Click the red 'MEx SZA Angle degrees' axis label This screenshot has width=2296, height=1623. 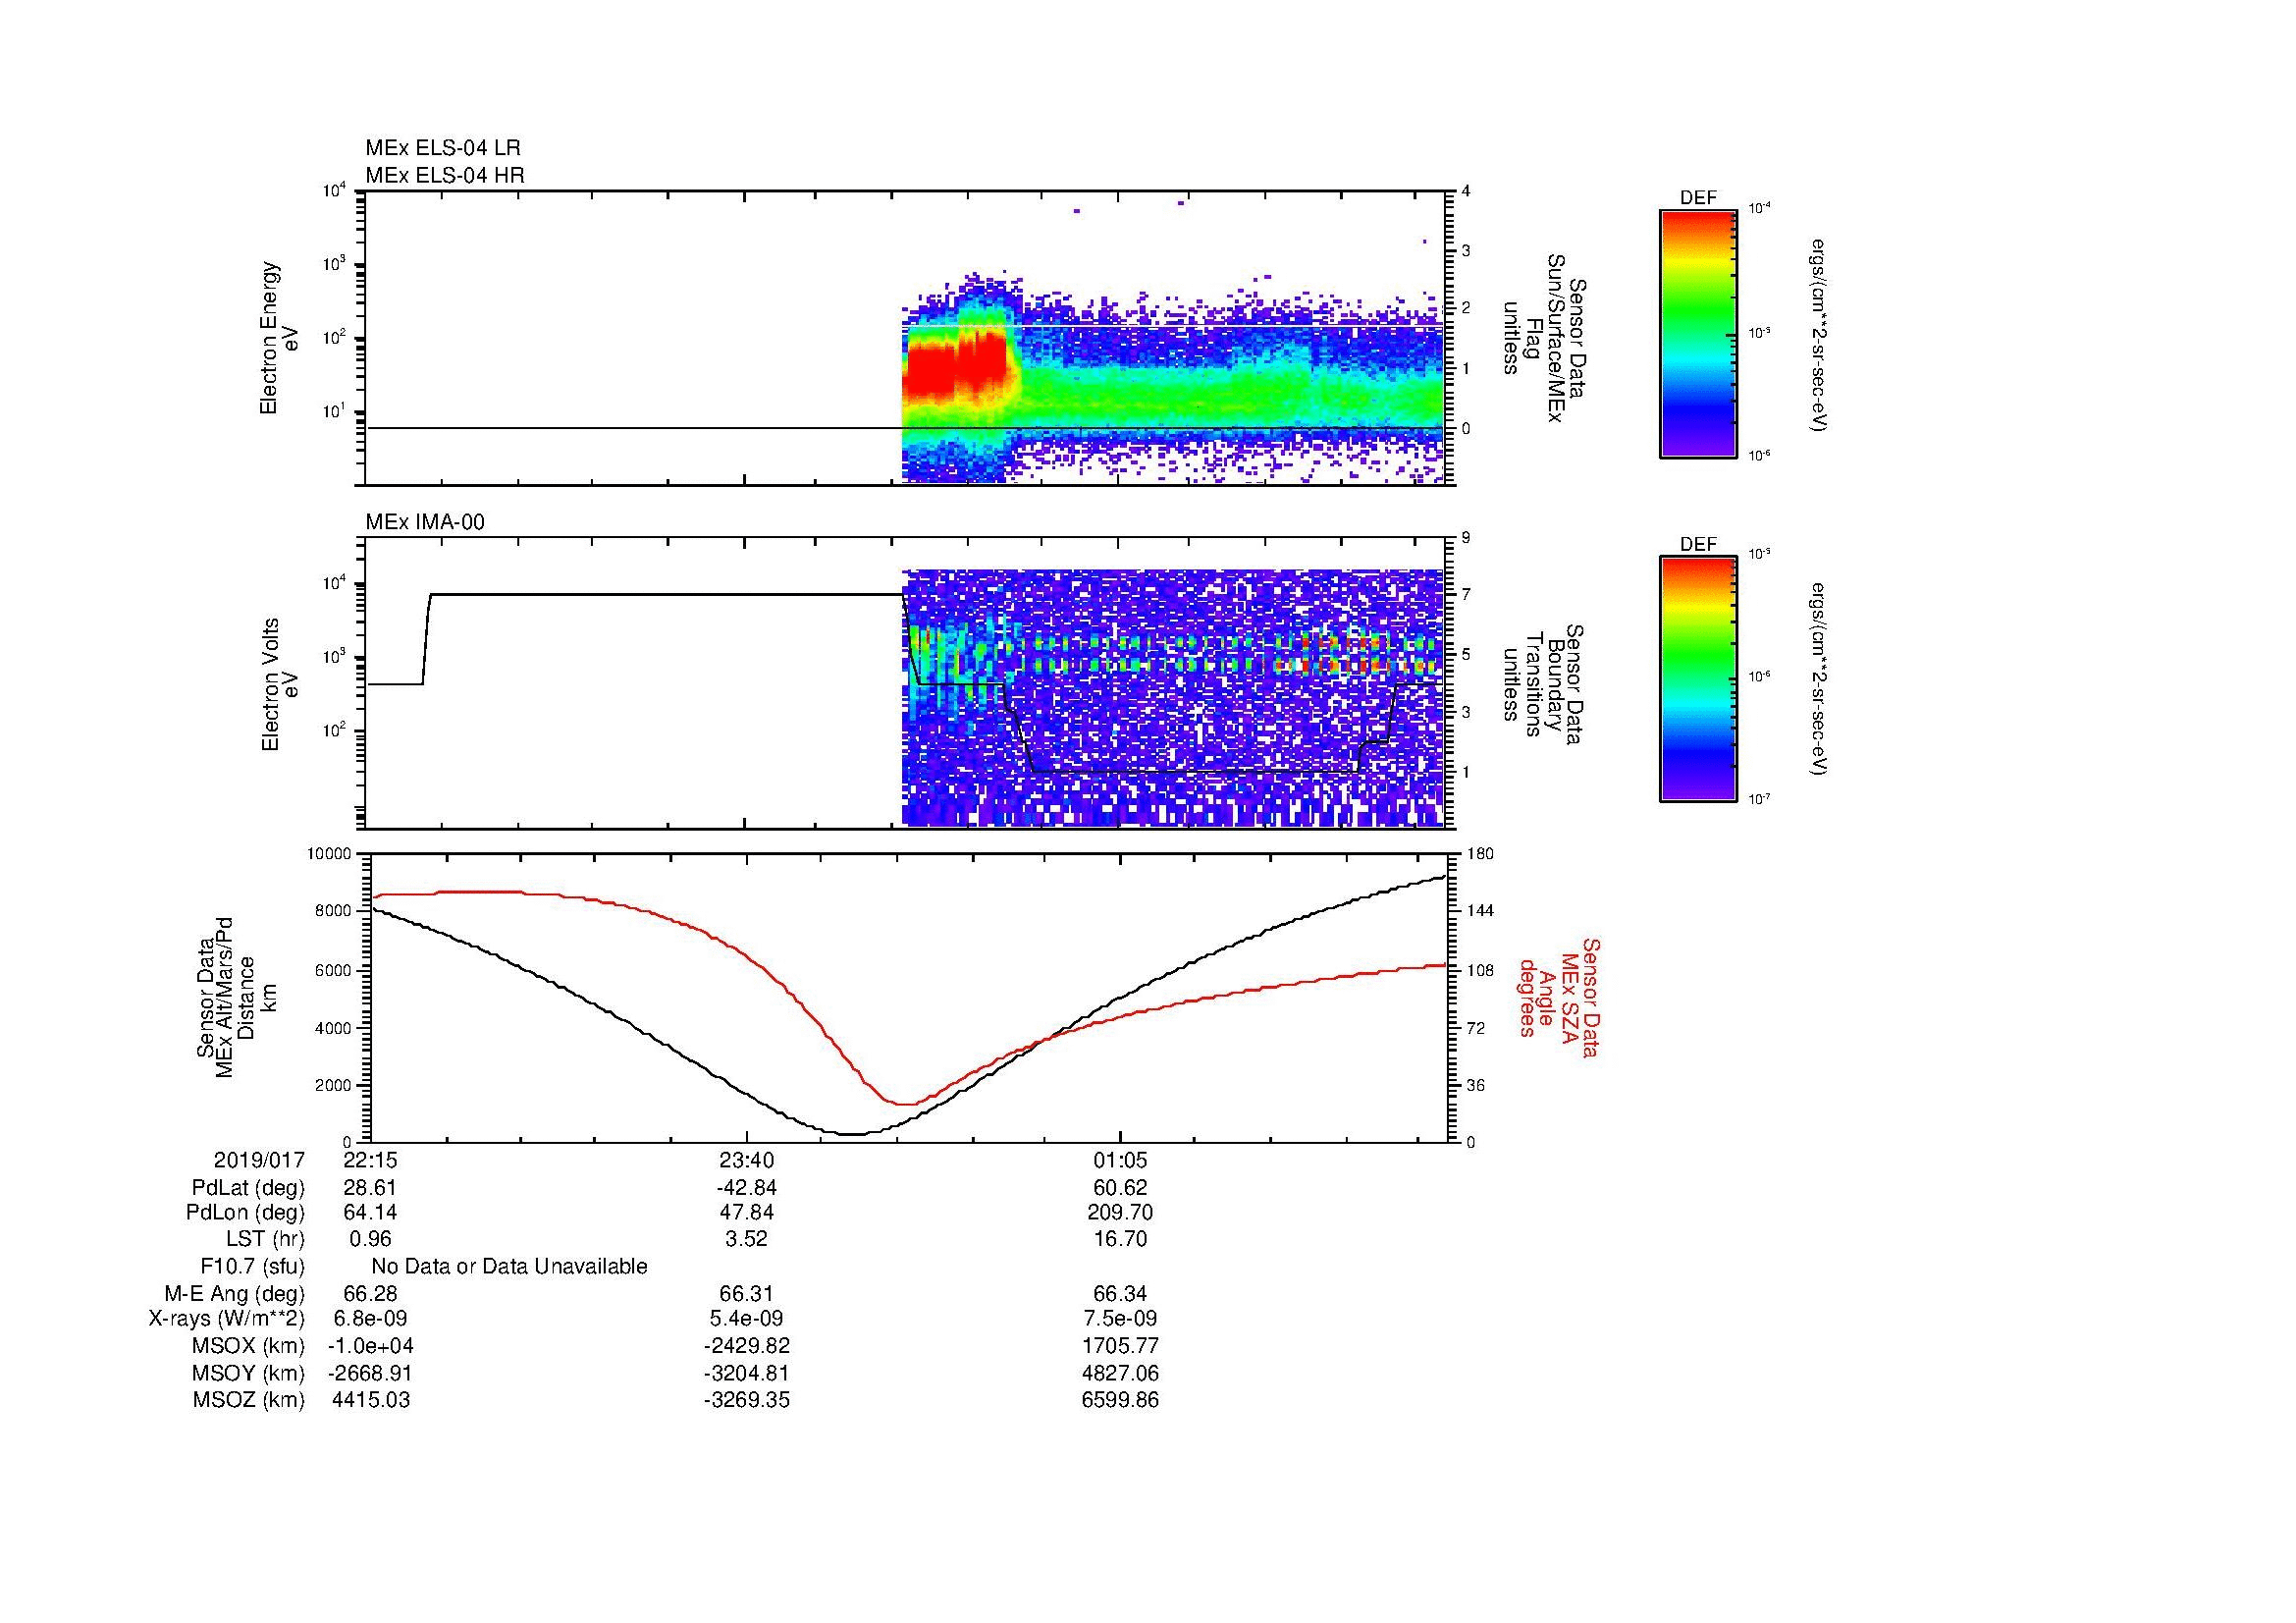click(1559, 997)
